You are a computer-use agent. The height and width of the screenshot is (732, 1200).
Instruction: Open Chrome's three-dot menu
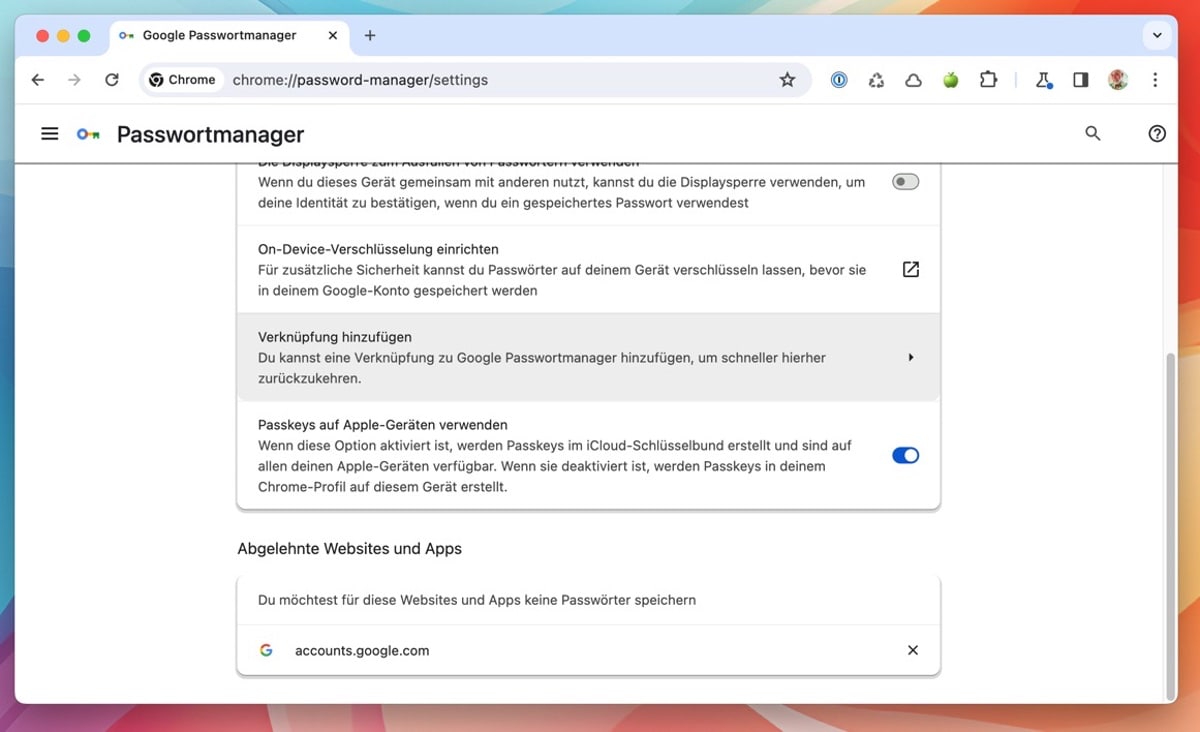(1155, 80)
